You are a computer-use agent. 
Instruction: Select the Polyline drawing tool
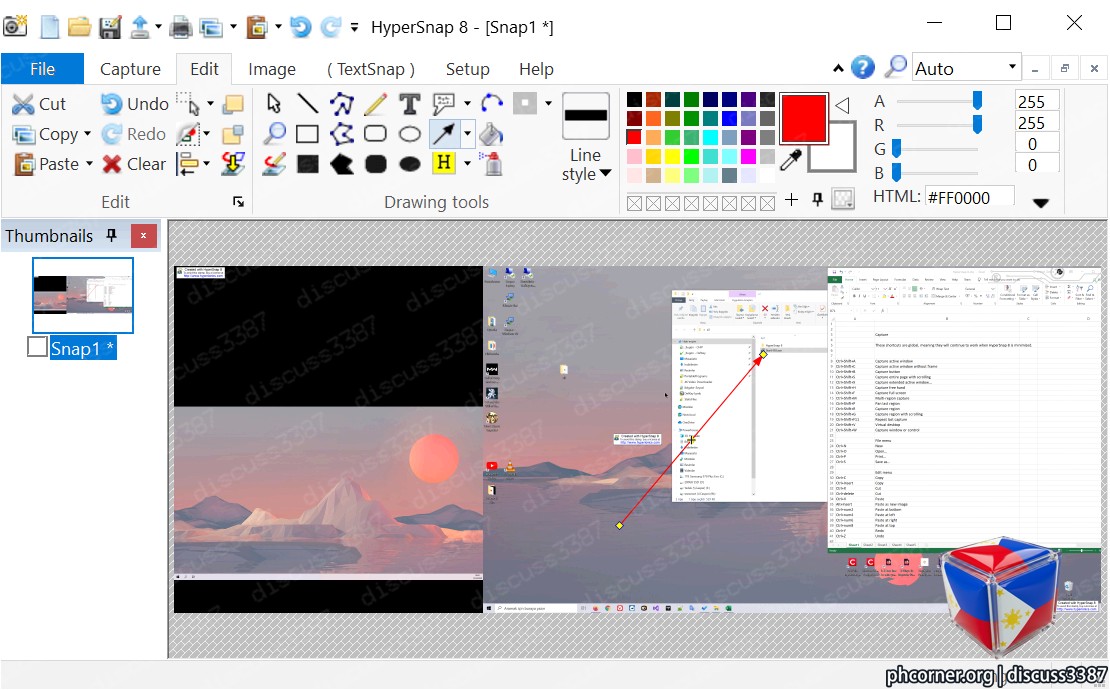[341, 103]
